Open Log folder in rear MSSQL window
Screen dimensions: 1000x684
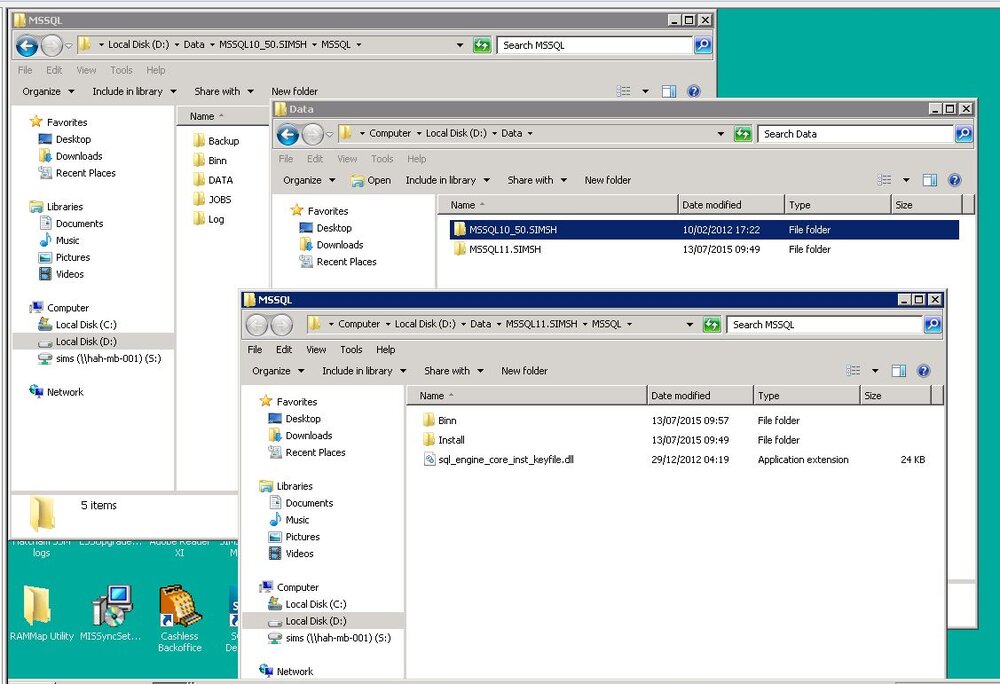point(209,219)
